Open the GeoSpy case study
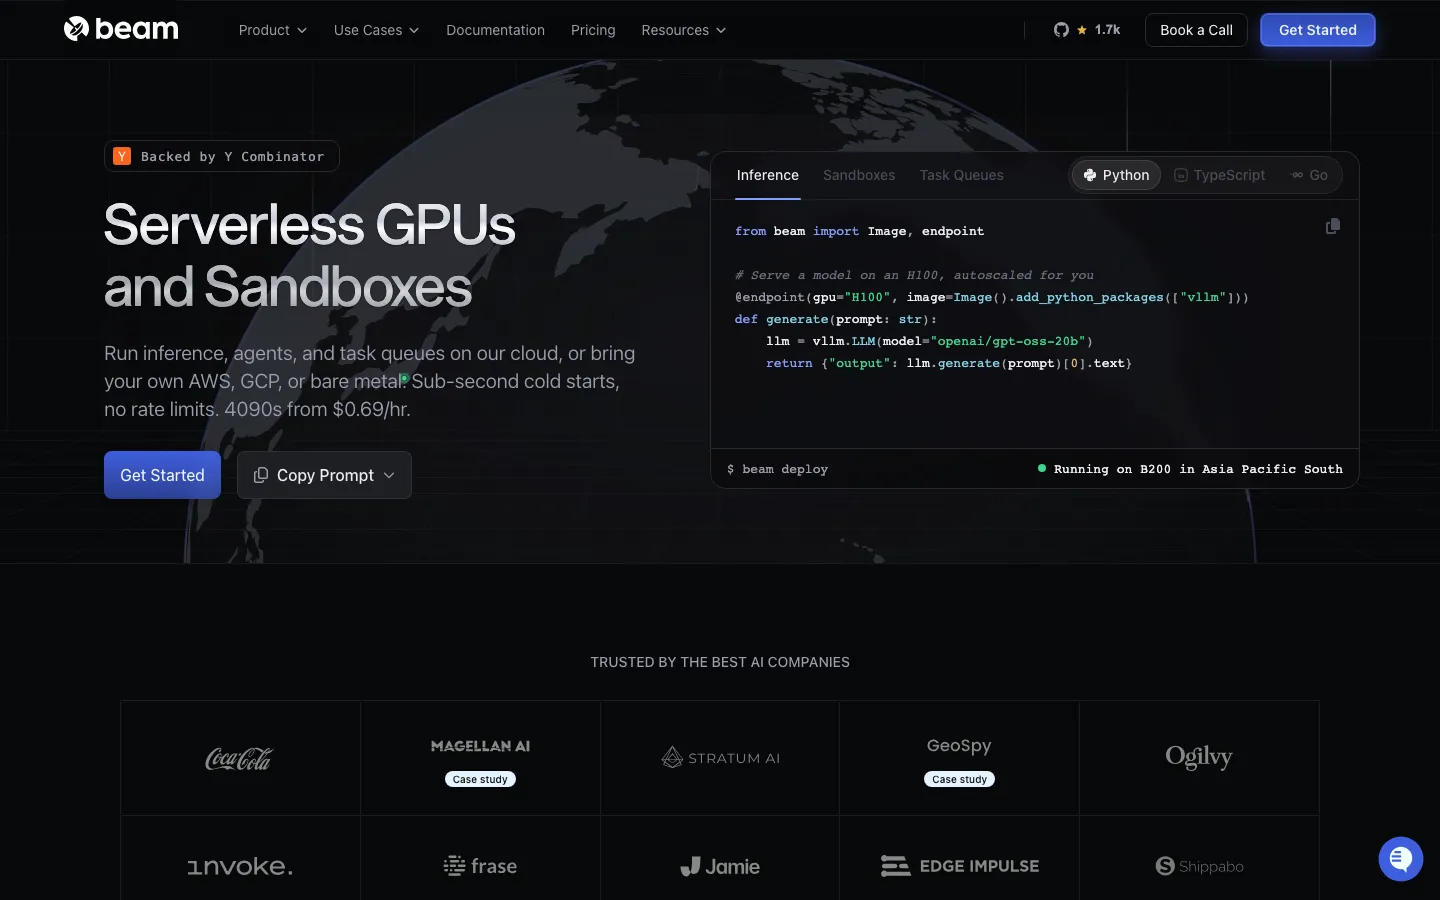 (x=959, y=779)
